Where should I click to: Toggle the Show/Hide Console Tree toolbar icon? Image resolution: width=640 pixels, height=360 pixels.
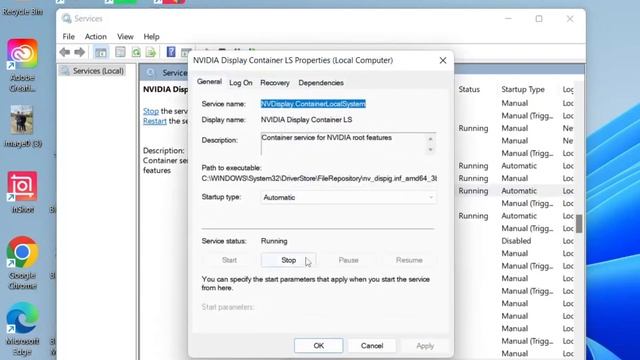click(100, 52)
